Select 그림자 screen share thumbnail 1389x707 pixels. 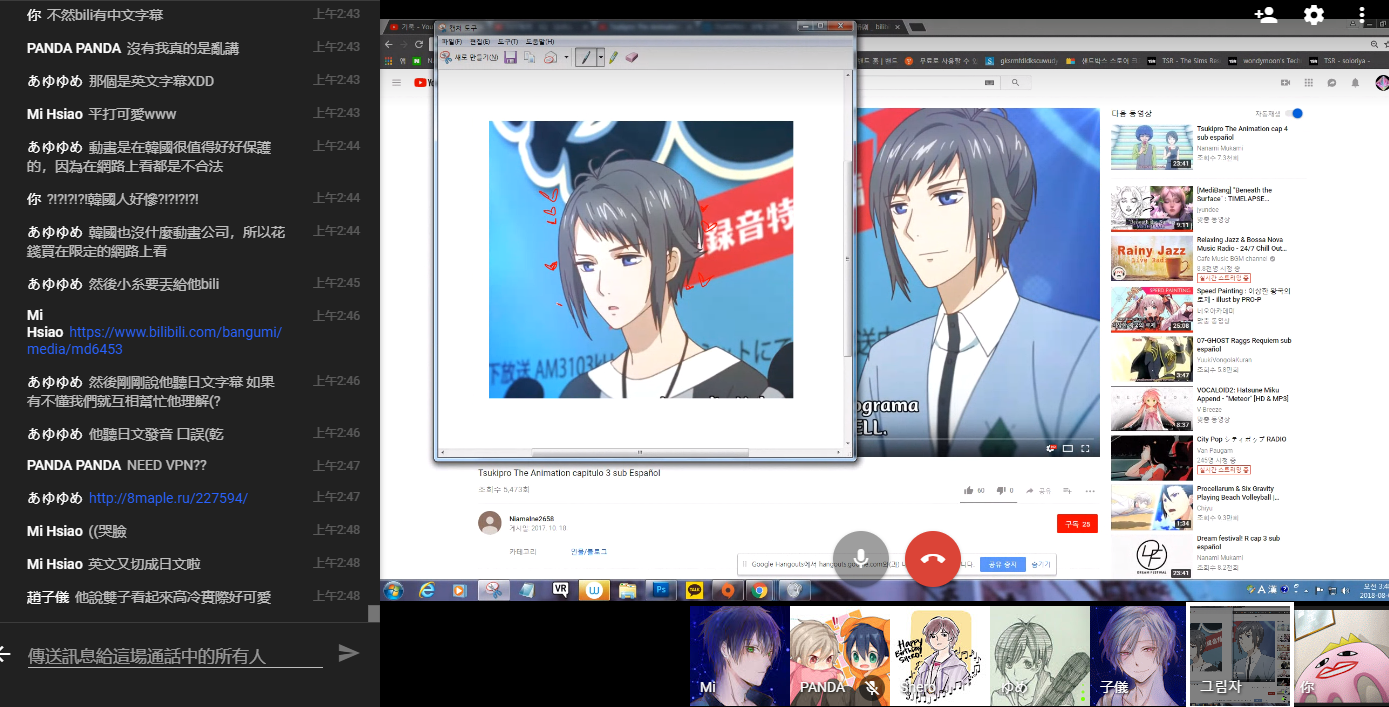point(1240,656)
